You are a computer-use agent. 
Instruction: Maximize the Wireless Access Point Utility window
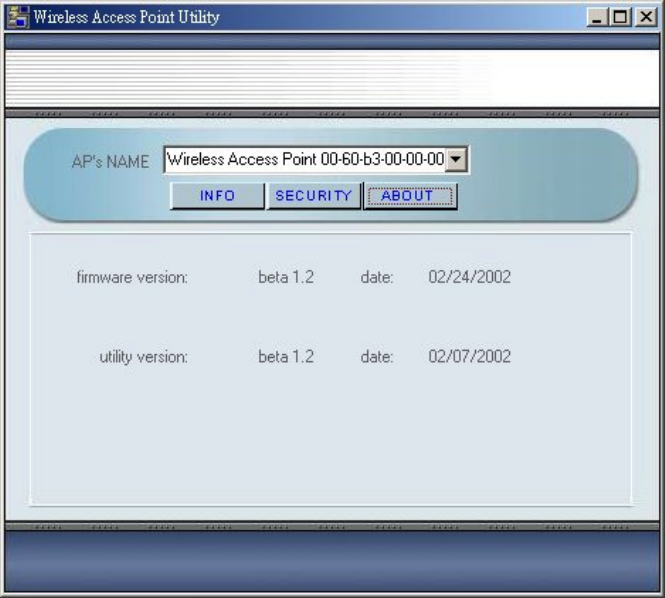click(x=620, y=17)
